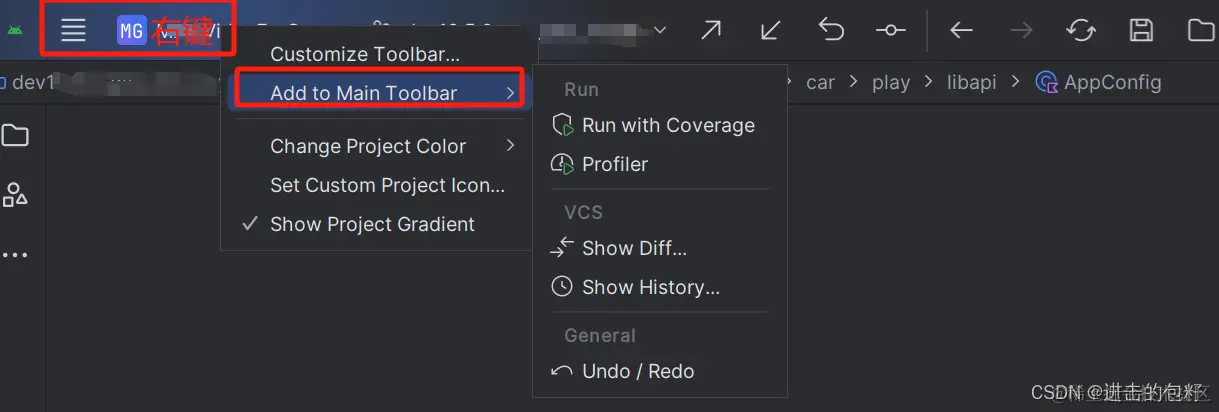The width and height of the screenshot is (1219, 412).
Task: Open the hamburger main menu
Action: pos(73,30)
